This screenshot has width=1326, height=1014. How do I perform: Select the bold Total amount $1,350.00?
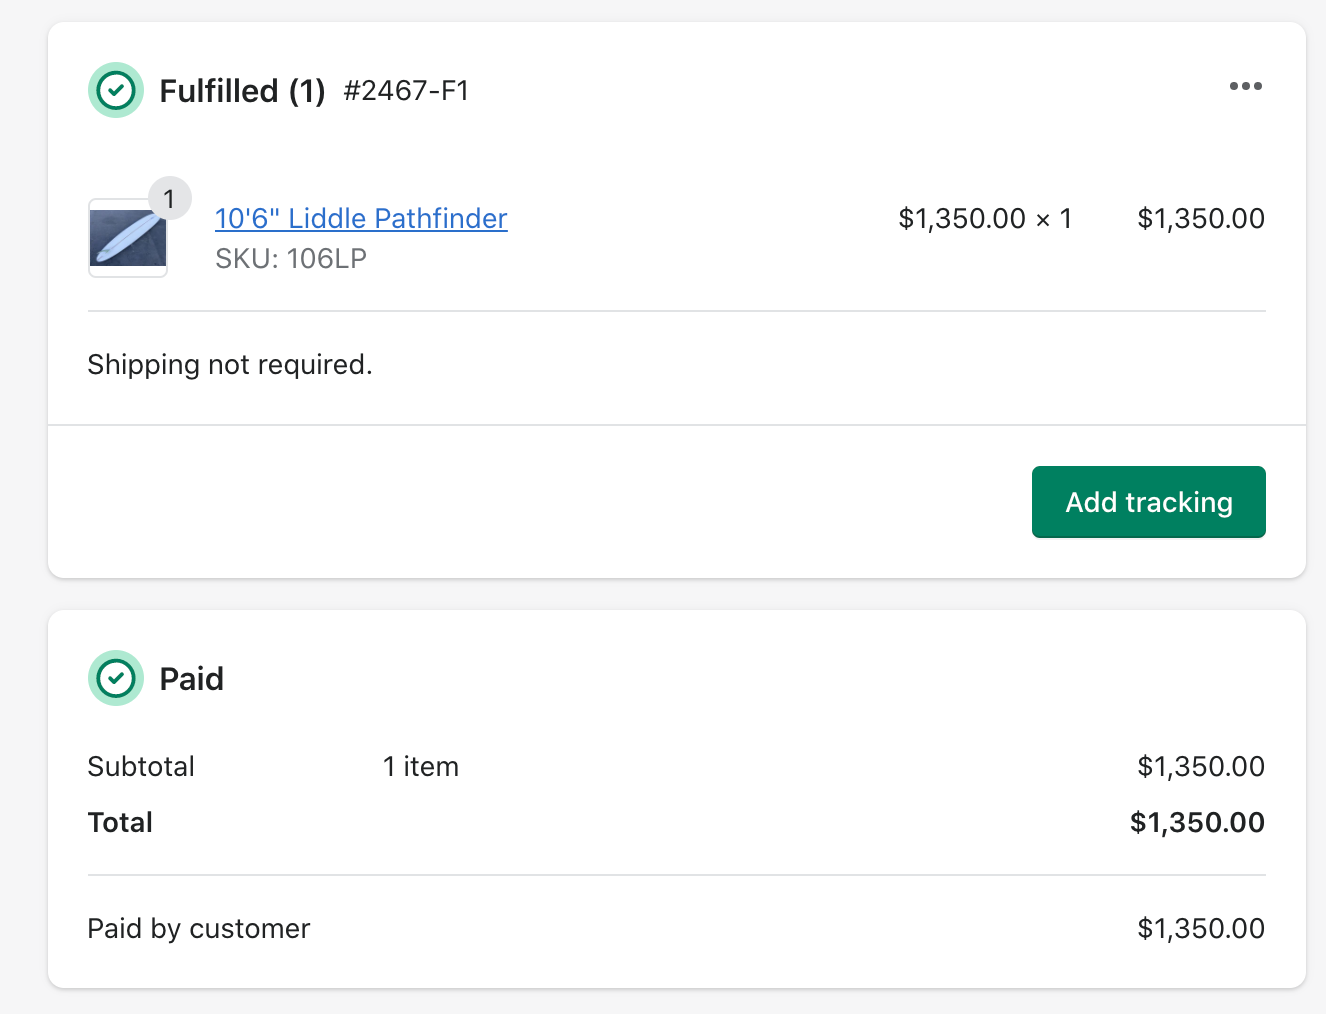click(x=1197, y=823)
